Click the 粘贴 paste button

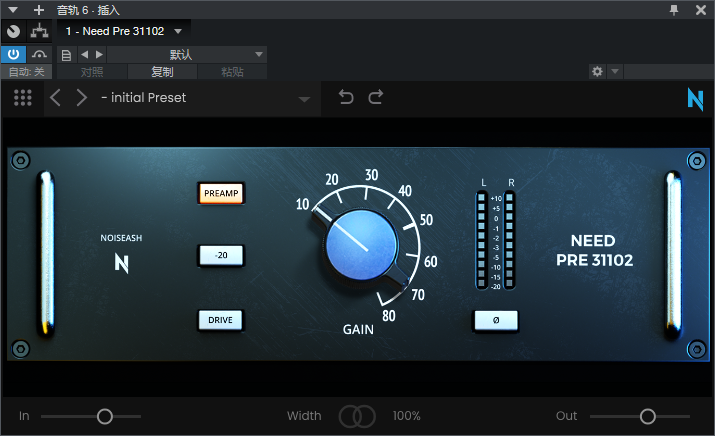click(x=232, y=72)
